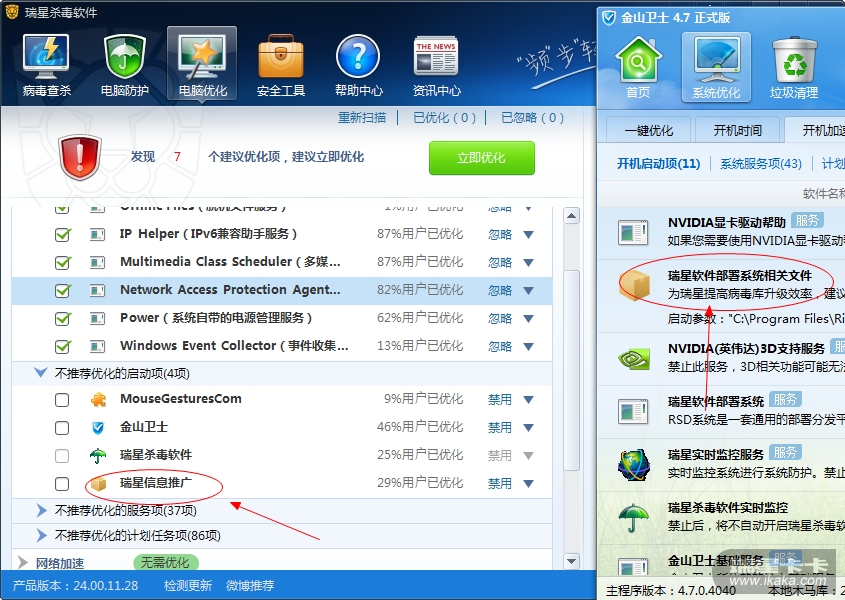845x600 pixels.
Task: Click 无需优化 badge beside 网络加速
Action: (x=165, y=563)
